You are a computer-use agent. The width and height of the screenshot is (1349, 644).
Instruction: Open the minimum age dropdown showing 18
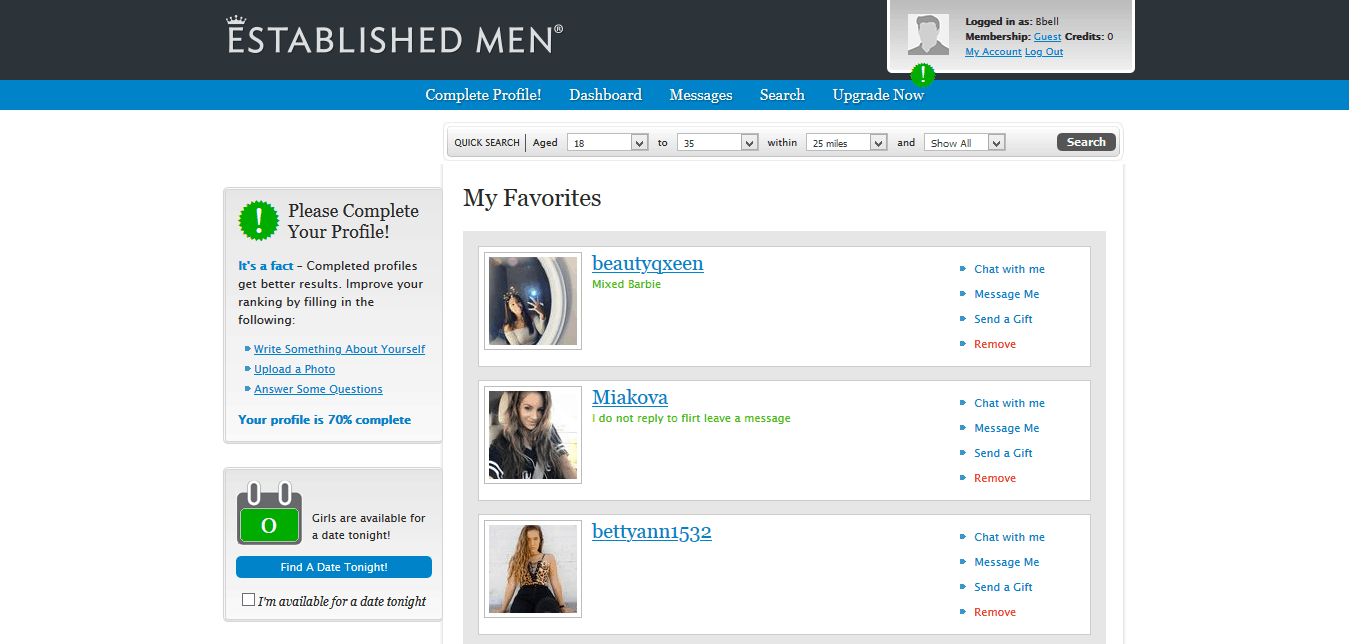608,143
